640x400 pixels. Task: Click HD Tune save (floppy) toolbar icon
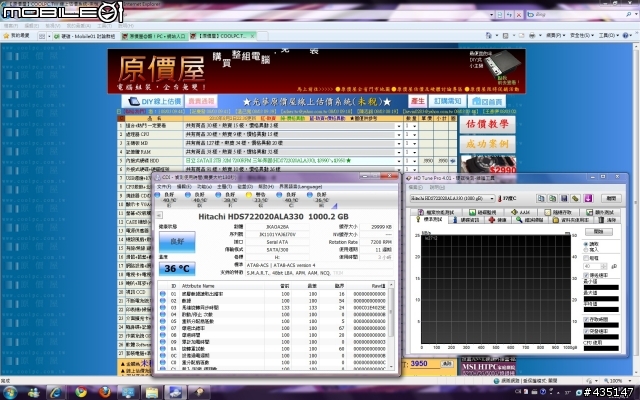[564, 198]
